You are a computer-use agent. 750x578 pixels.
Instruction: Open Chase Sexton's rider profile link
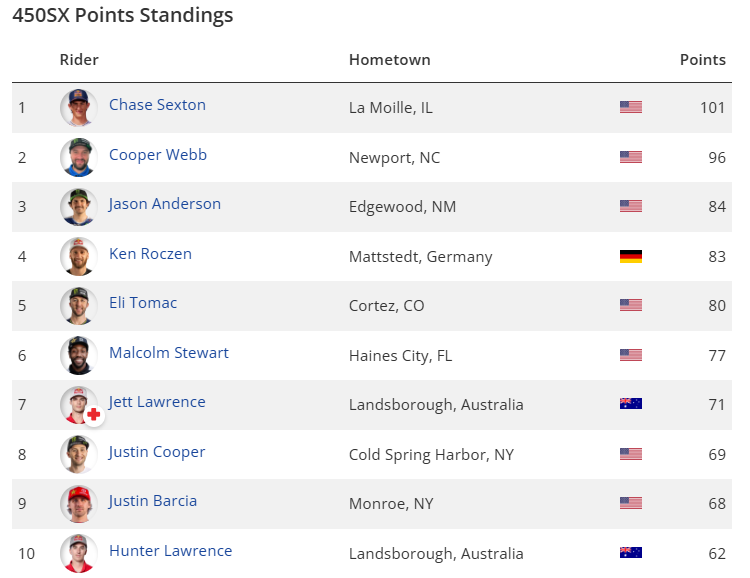[157, 105]
